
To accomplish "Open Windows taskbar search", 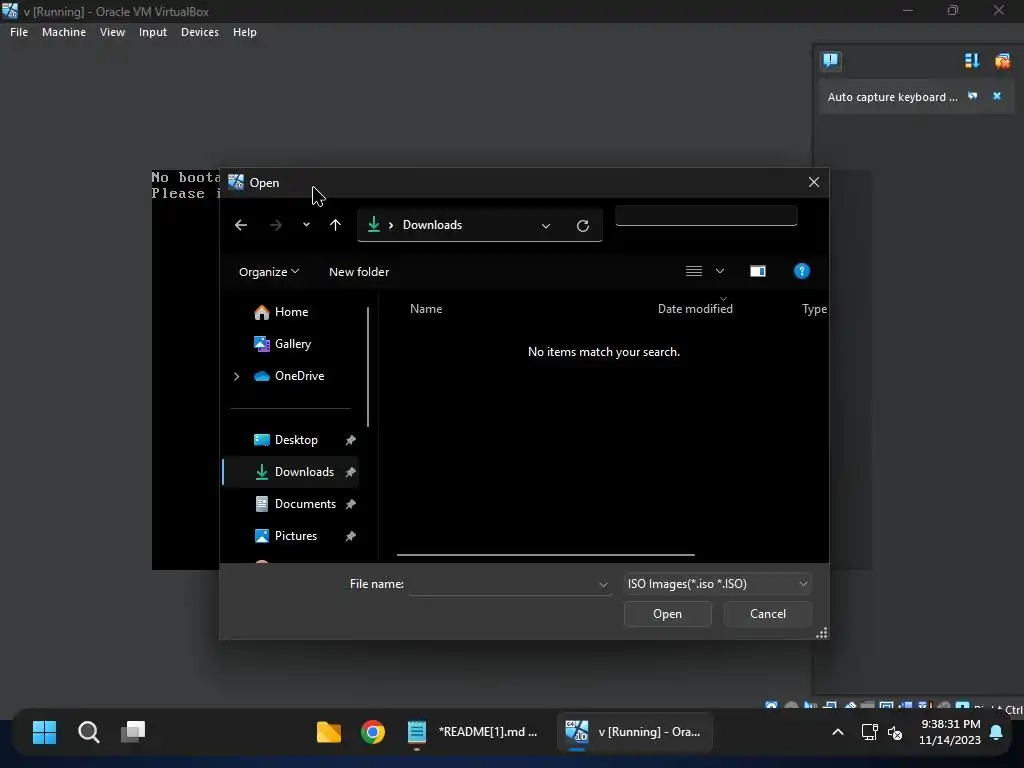I will (89, 732).
